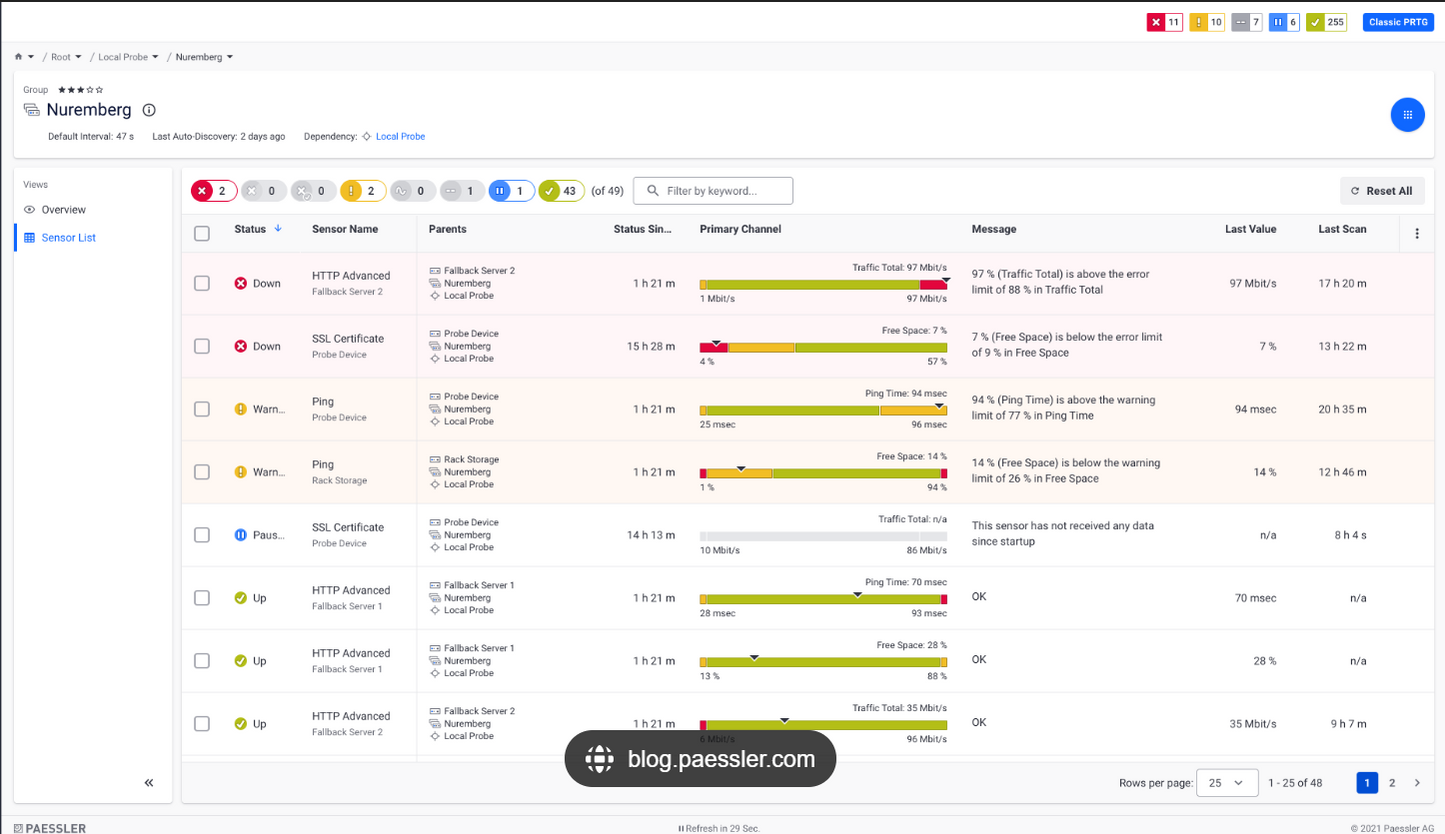Click the global red alarms counter showing 11
This screenshot has height=834, width=1445.
tap(1165, 22)
